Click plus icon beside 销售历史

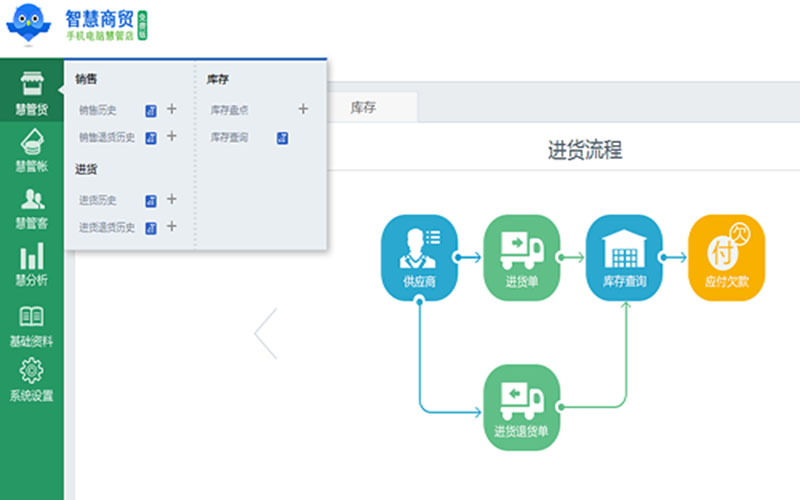coord(171,109)
